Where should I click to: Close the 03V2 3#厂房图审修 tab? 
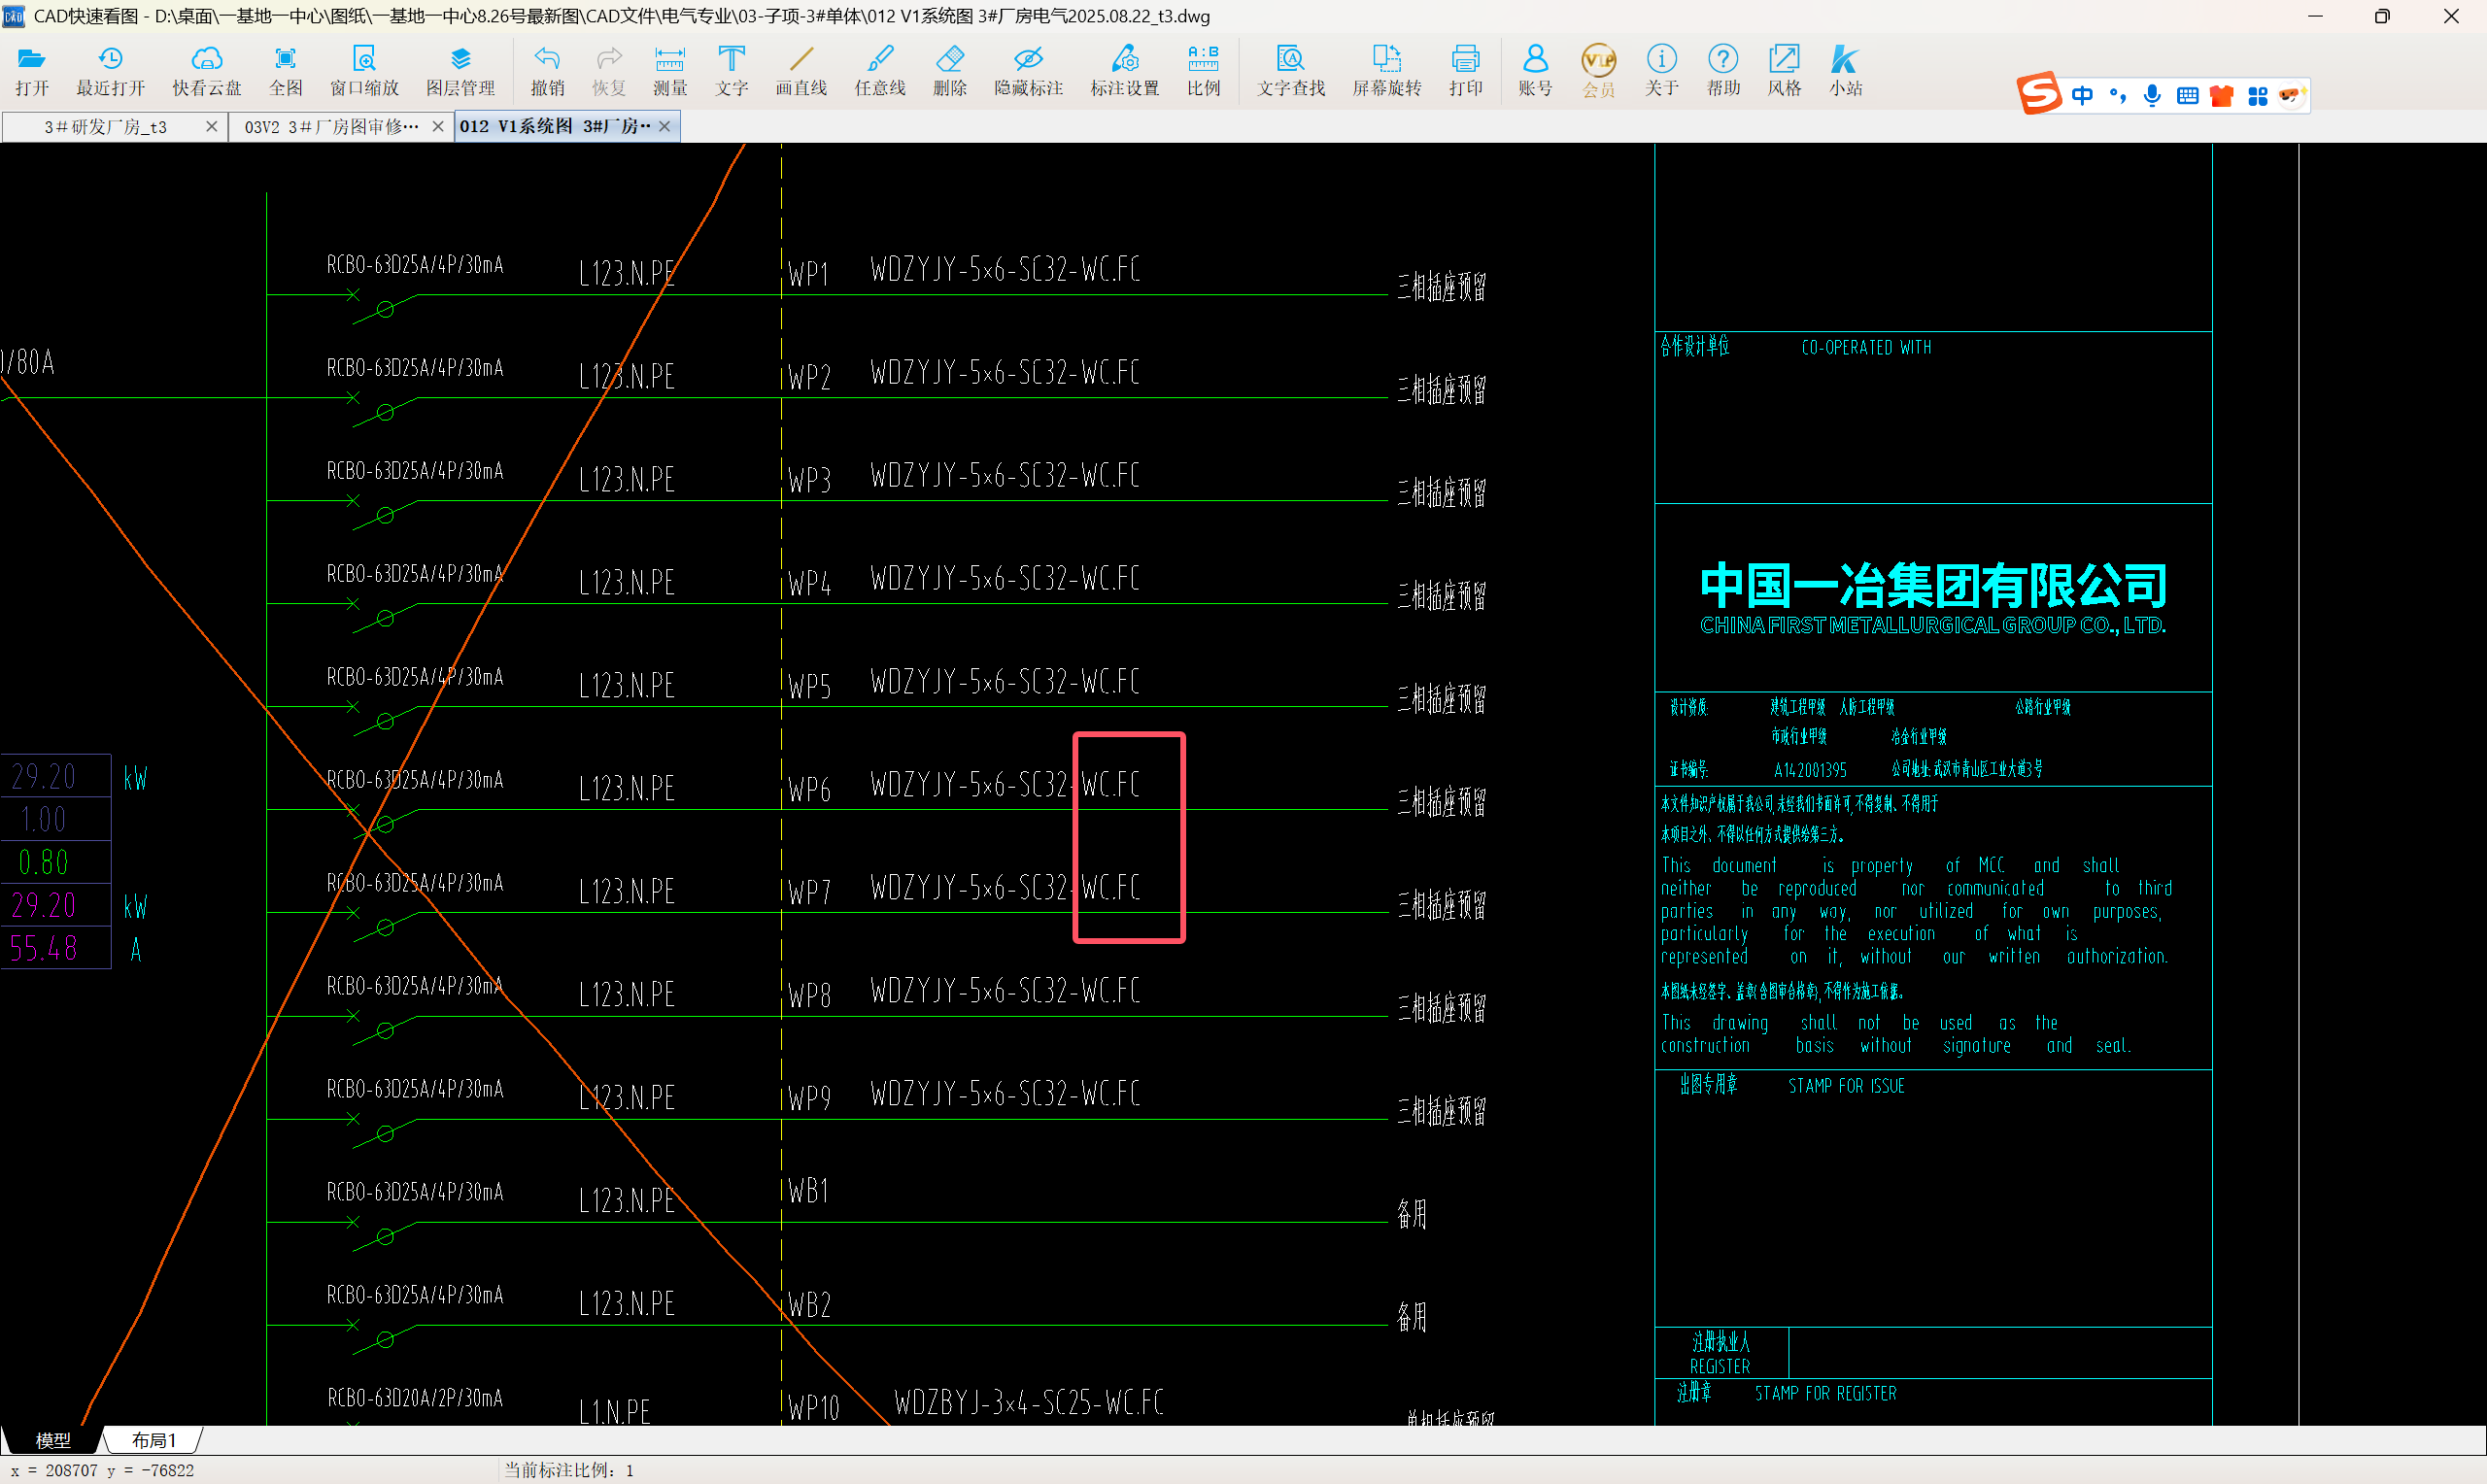[437, 127]
